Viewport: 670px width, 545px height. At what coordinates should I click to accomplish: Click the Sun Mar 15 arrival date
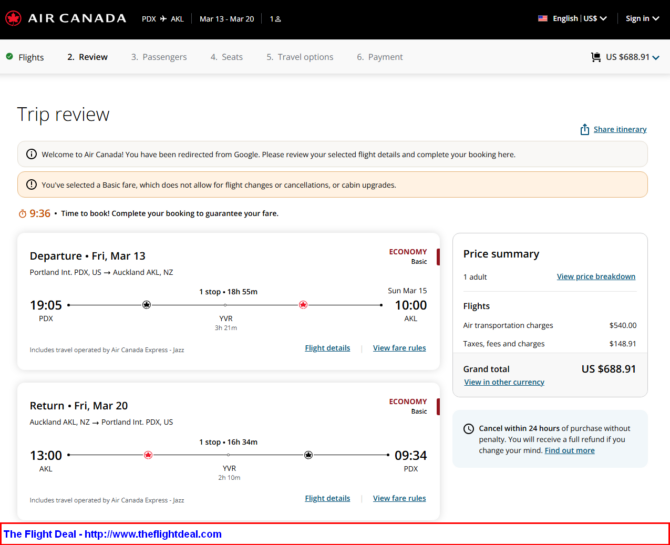[407, 291]
